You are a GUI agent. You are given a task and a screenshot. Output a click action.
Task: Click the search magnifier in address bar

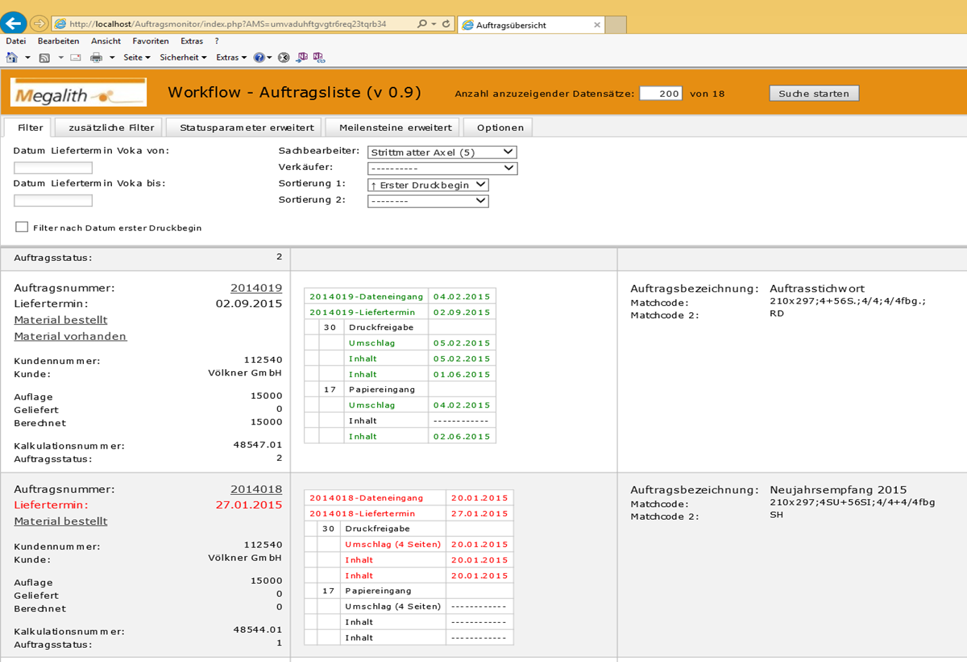[x=422, y=24]
